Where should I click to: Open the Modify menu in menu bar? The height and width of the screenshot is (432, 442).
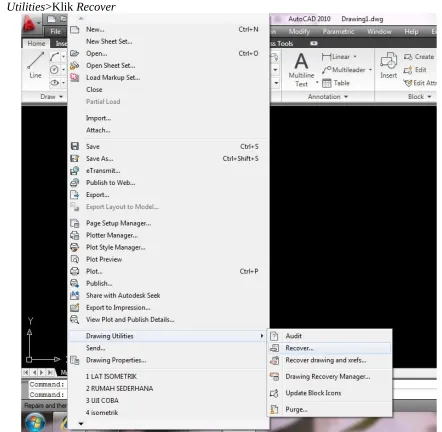(x=299, y=32)
